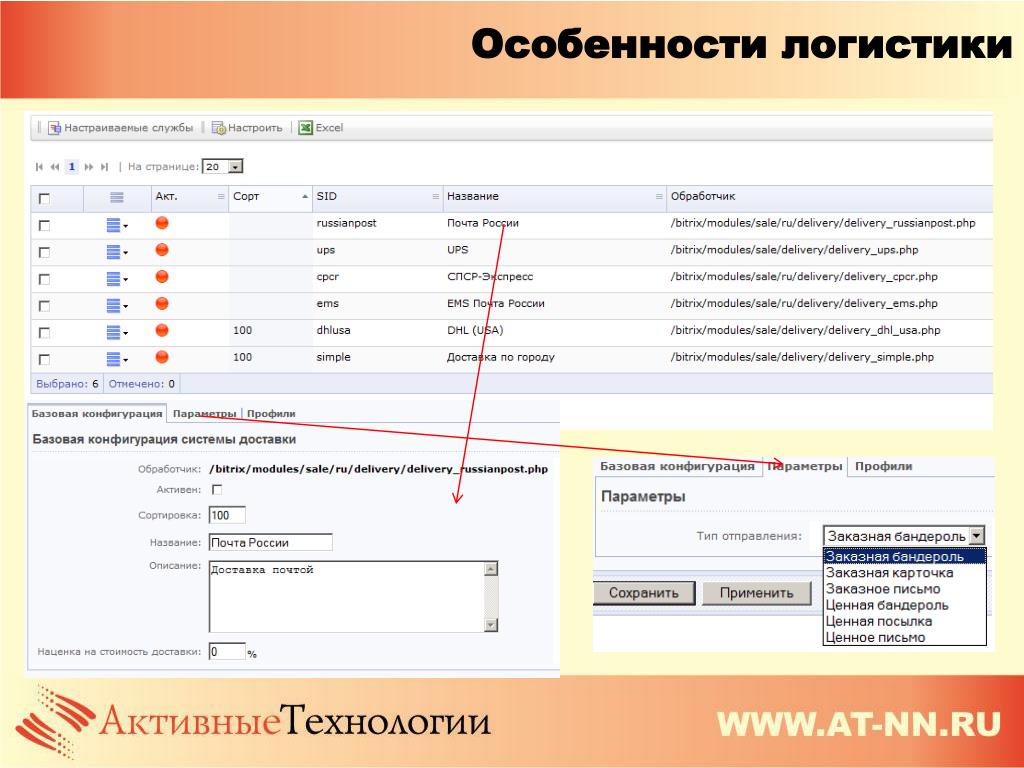This screenshot has height=768, width=1024.
Task: Tick the select-all checkbox in the table header
Action: (x=44, y=199)
